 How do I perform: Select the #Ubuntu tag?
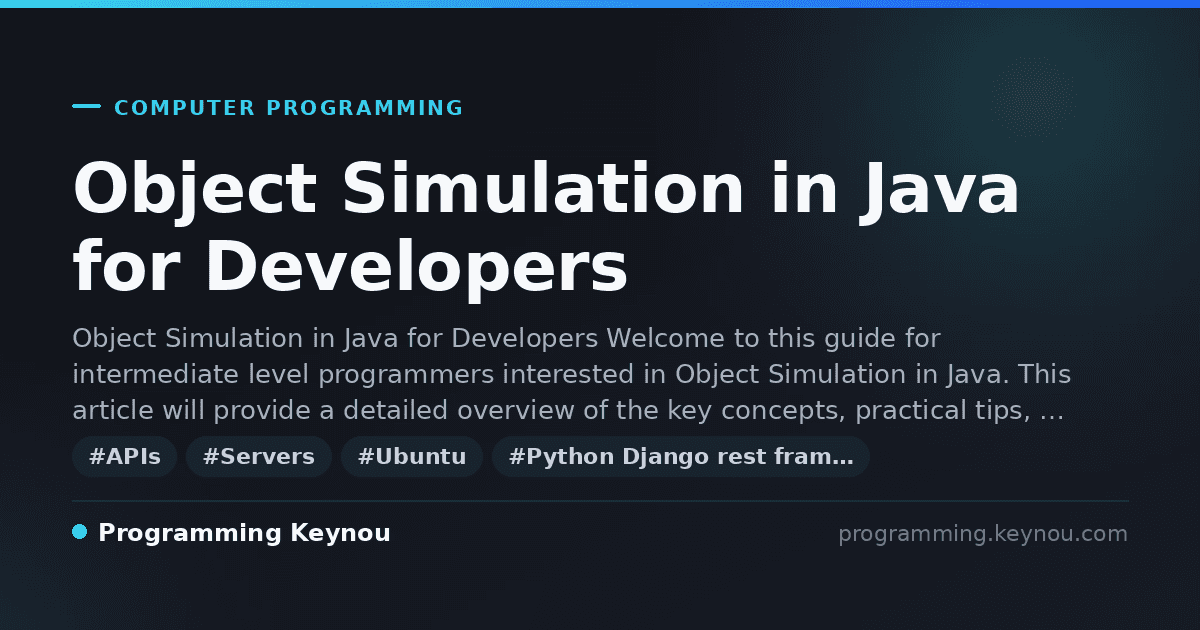click(412, 457)
